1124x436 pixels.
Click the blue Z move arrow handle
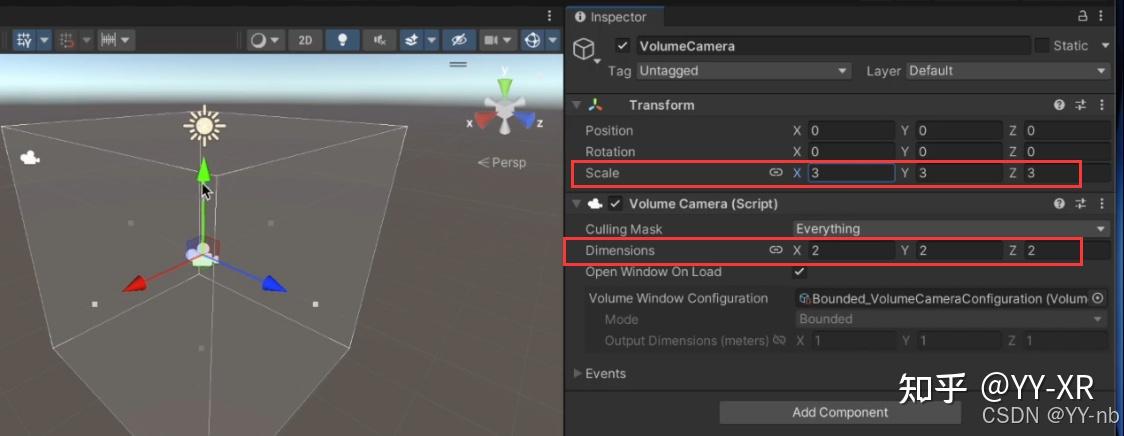click(273, 284)
